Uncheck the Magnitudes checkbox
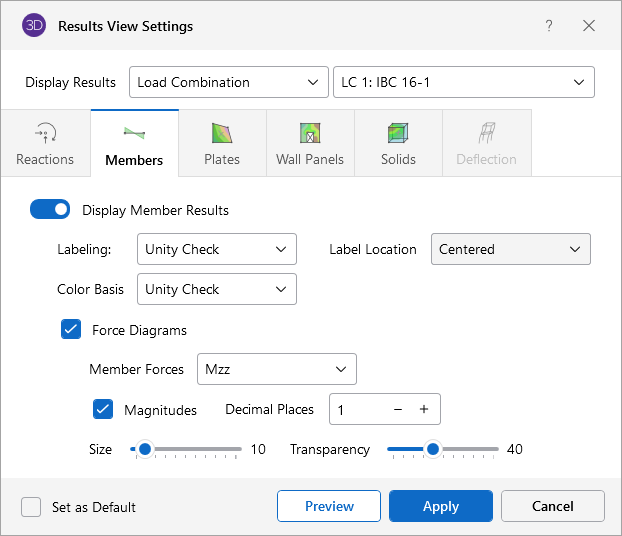This screenshot has height=536, width=622. pyautogui.click(x=103, y=409)
